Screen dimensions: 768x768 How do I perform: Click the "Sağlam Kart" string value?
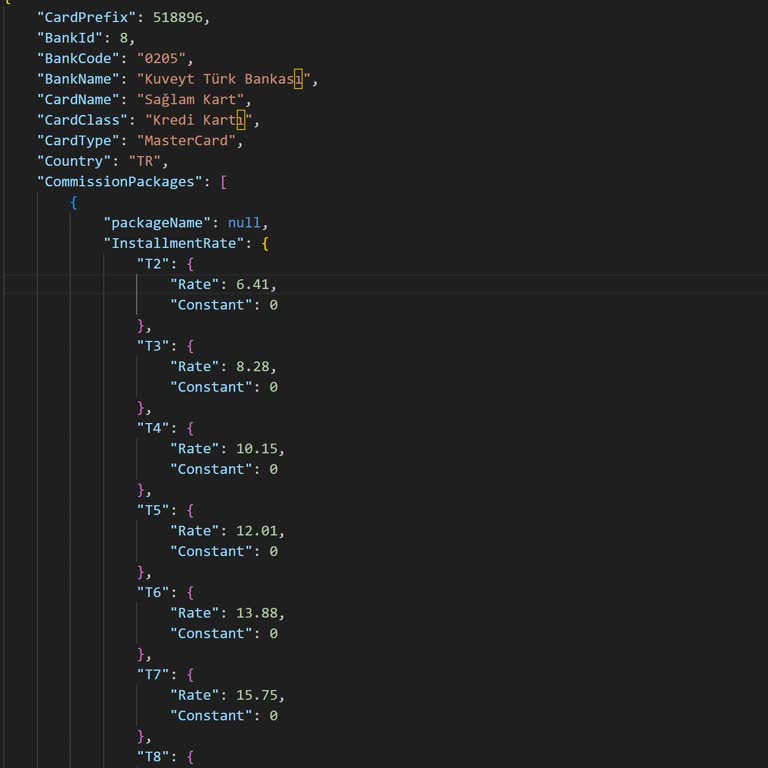193,99
